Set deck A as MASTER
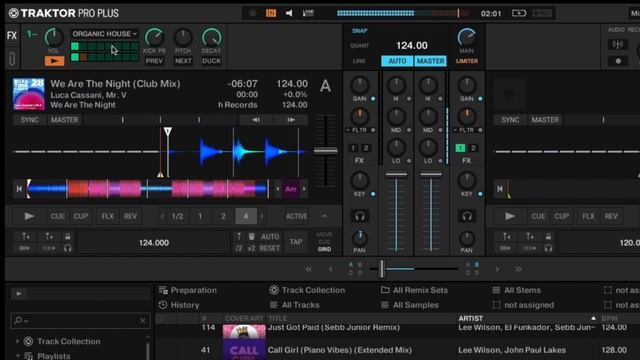The height and width of the screenshot is (360, 640). tap(64, 120)
